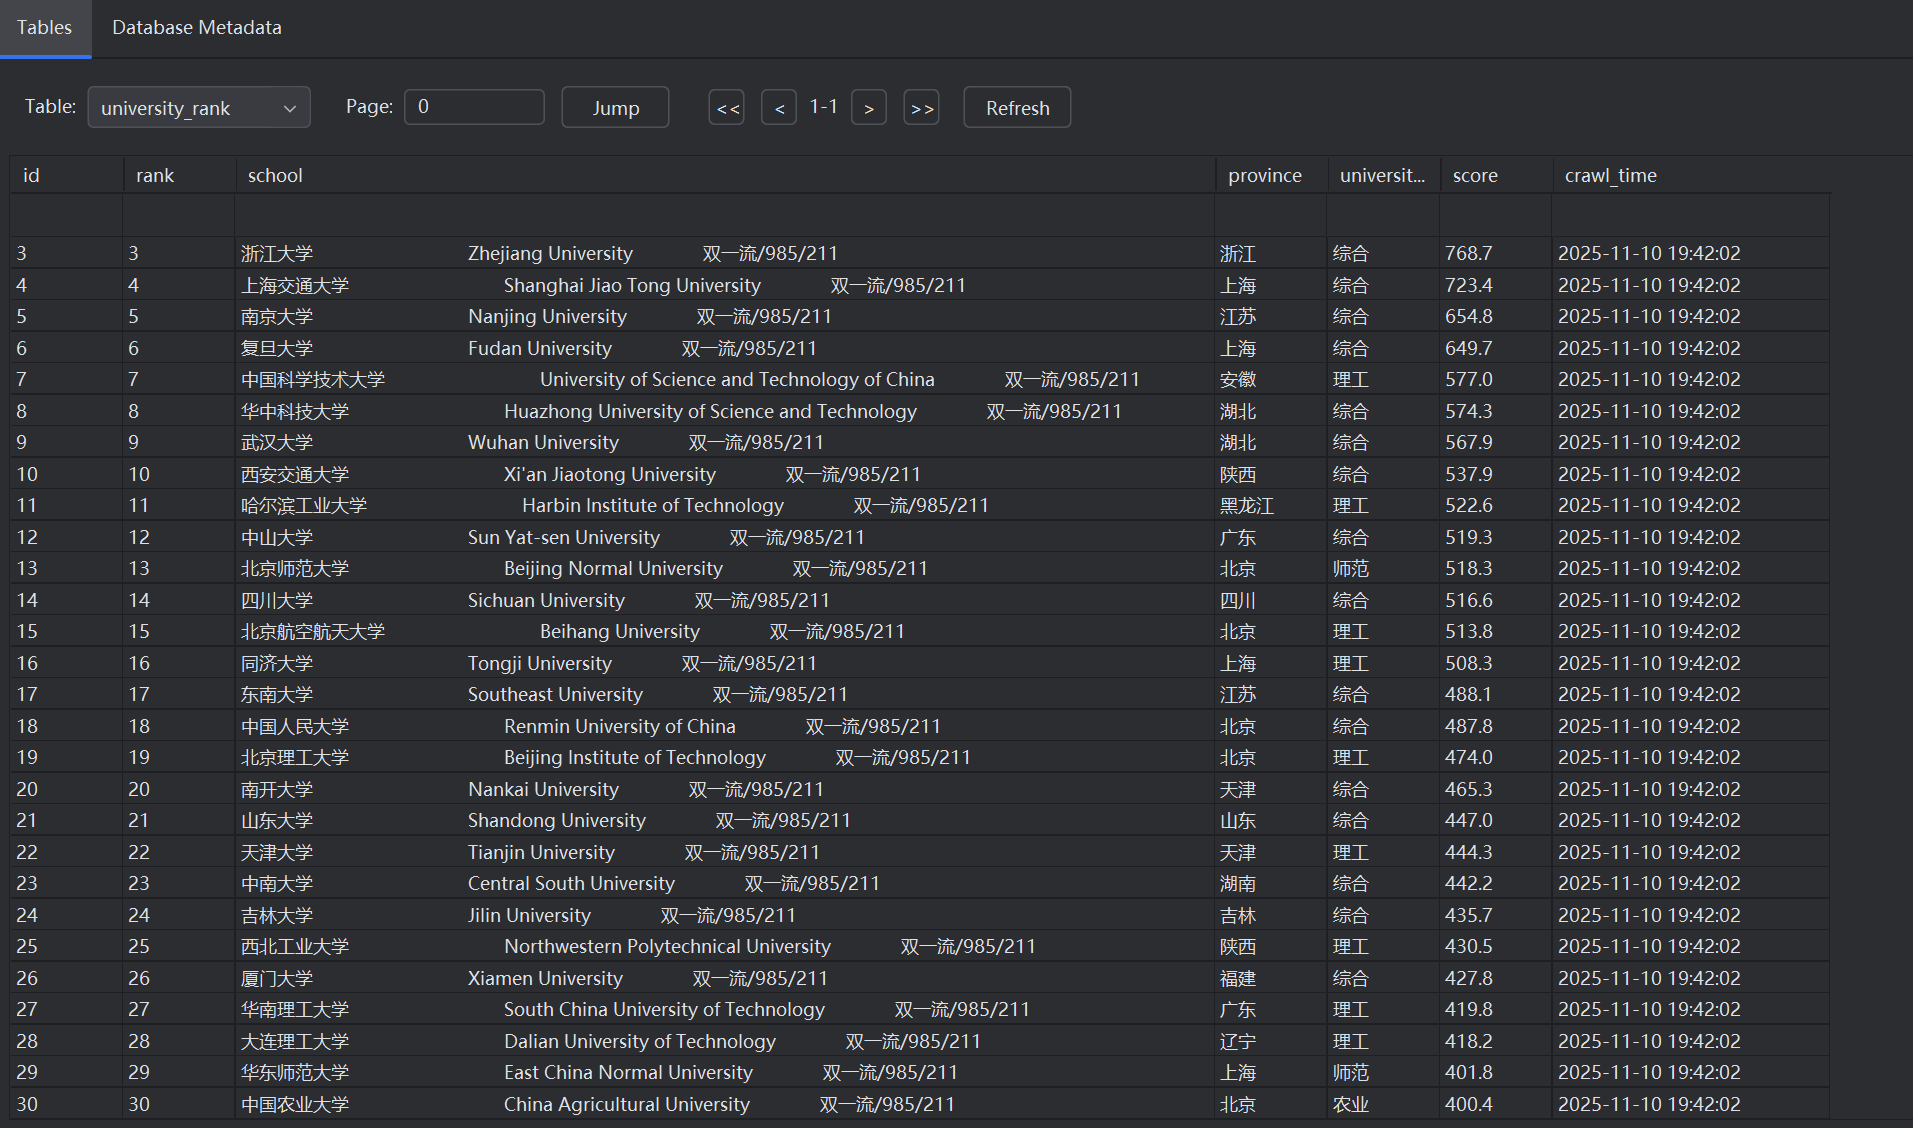
Task: Click the score value 649.7
Action: tap(1496, 348)
